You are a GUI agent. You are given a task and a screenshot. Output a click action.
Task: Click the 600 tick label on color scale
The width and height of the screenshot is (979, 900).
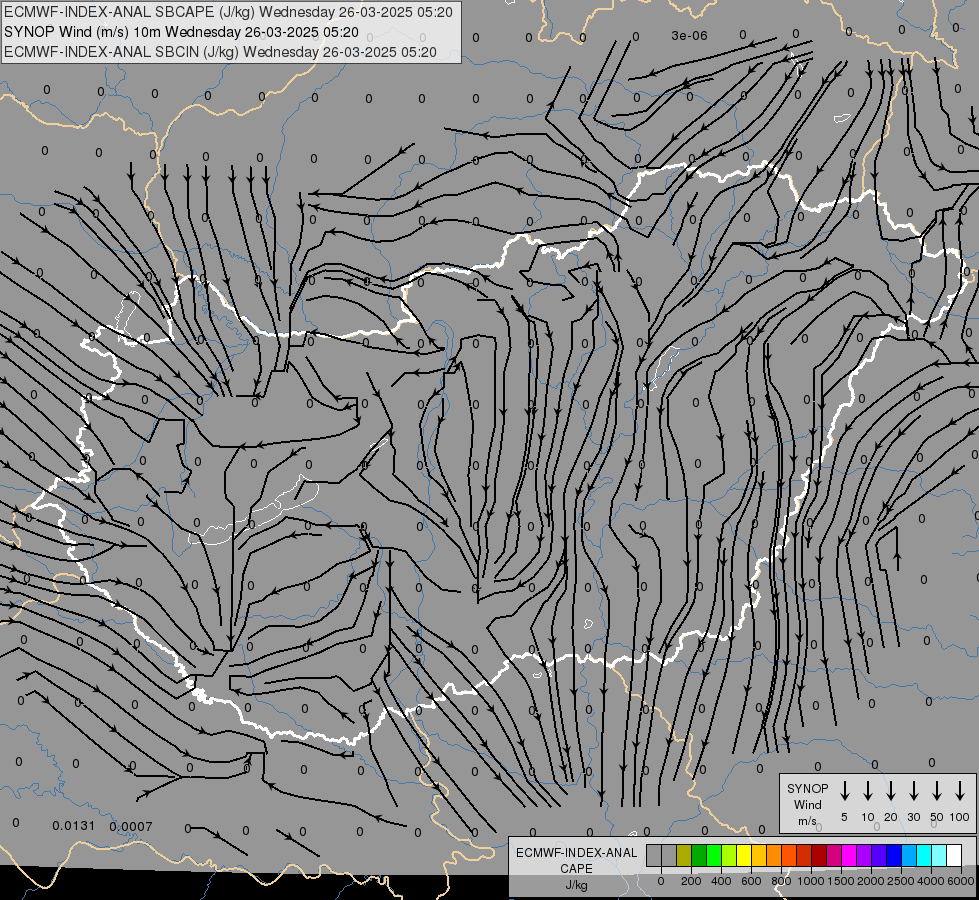(751, 881)
